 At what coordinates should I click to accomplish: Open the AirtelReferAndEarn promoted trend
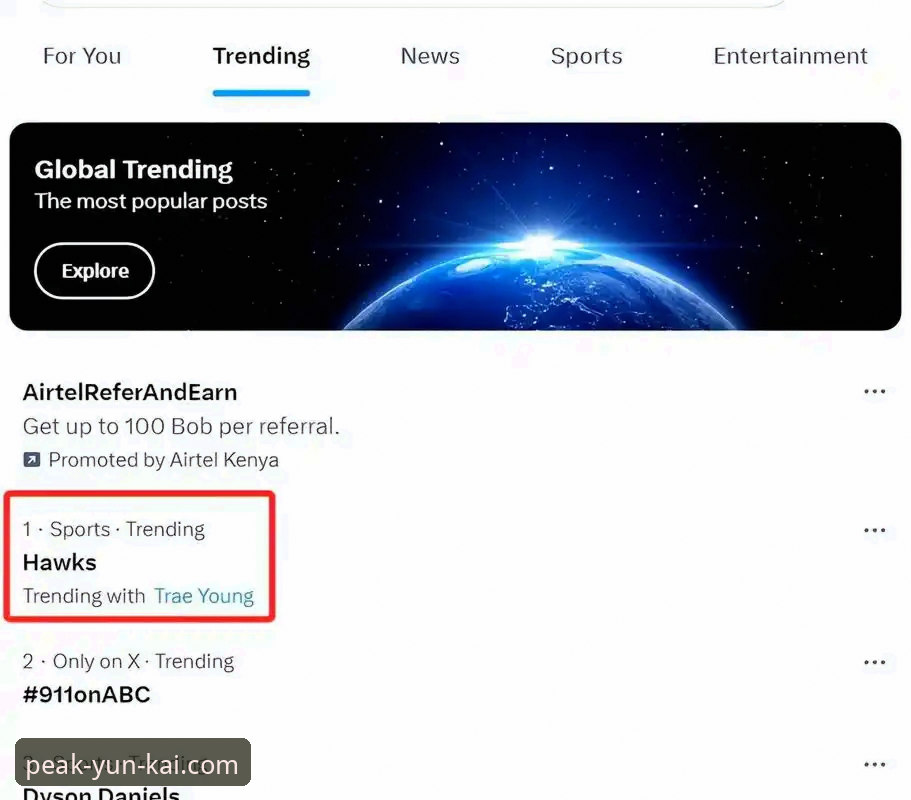(x=130, y=392)
